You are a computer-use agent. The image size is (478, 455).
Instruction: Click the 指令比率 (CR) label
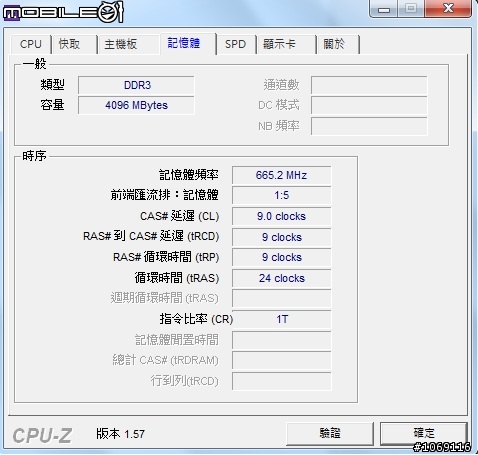point(196,319)
